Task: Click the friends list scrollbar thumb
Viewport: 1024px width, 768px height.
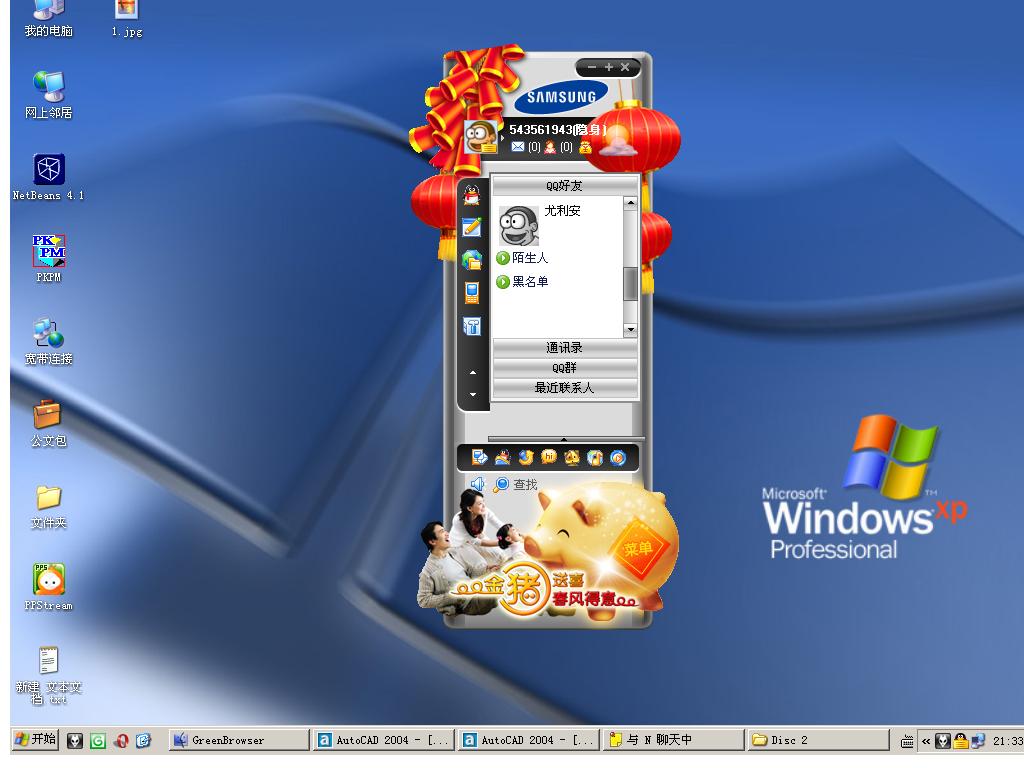Action: (x=630, y=284)
